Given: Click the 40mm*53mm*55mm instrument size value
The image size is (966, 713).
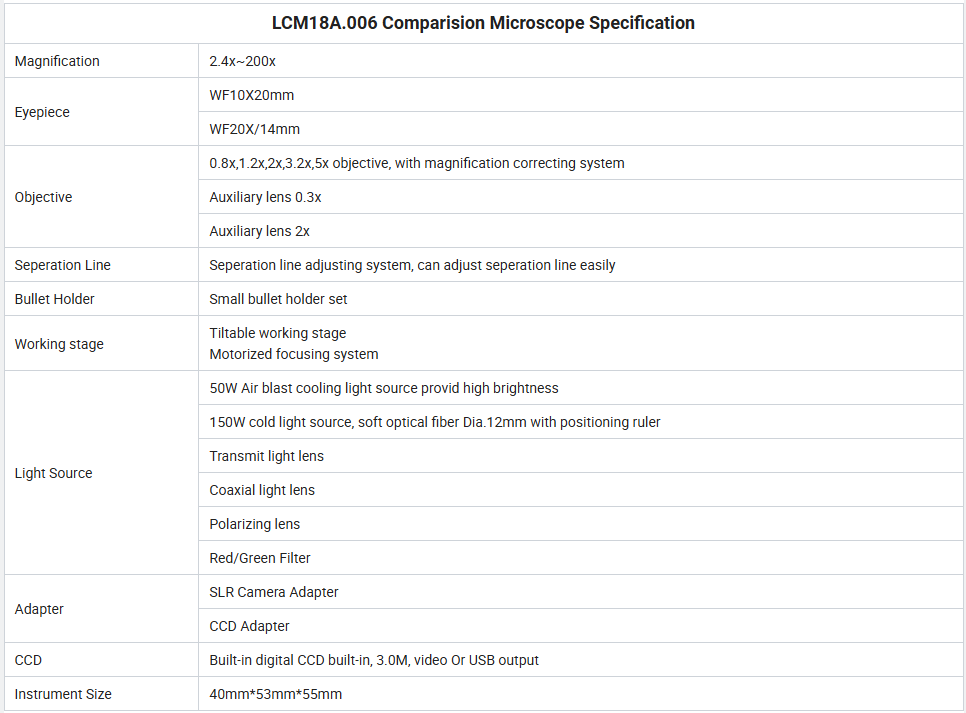Looking at the screenshot, I should tap(275, 694).
